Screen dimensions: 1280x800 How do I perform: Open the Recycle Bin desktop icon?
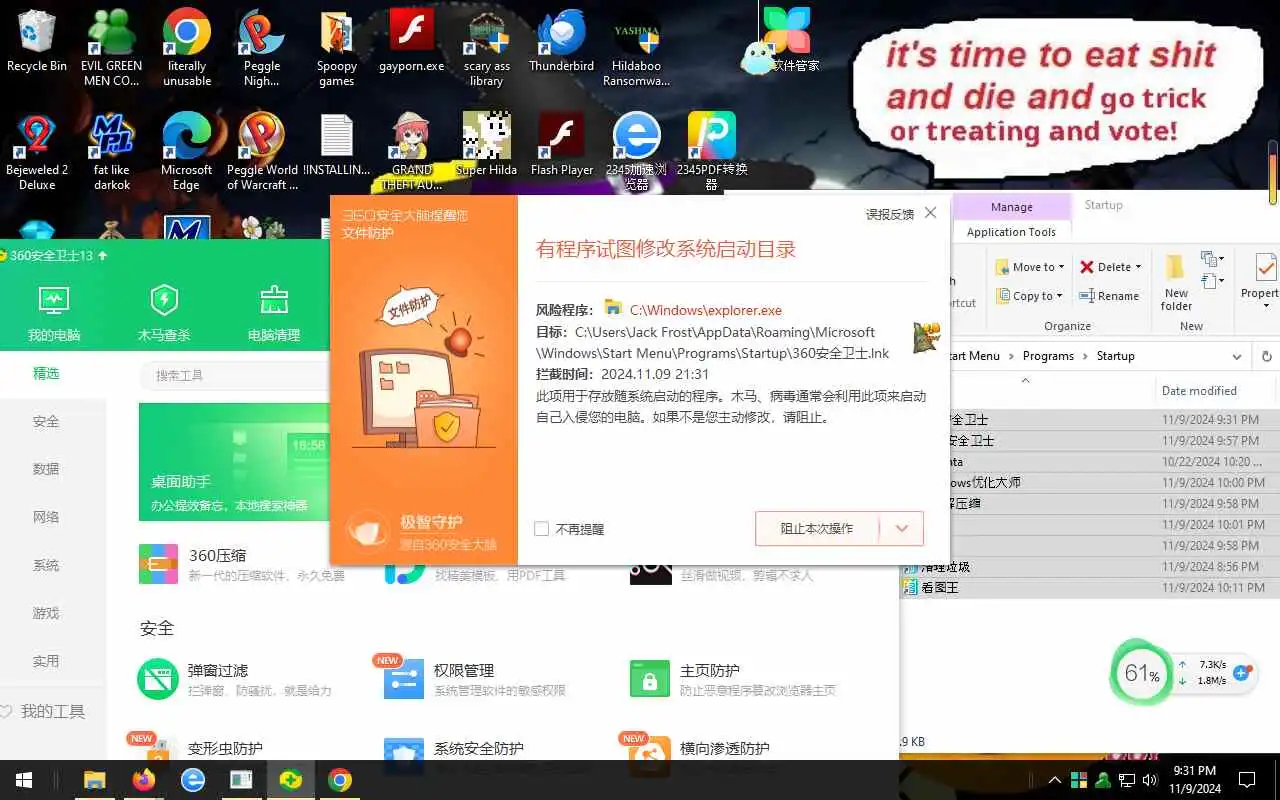point(37,42)
